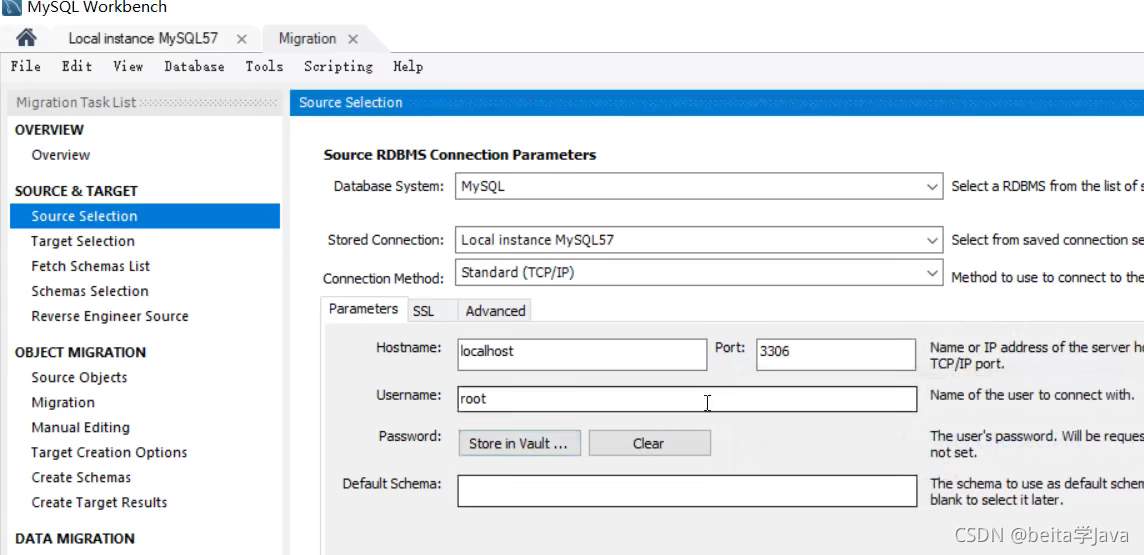Image resolution: width=1144 pixels, height=555 pixels.
Task: Open the Database menu
Action: tap(194, 66)
